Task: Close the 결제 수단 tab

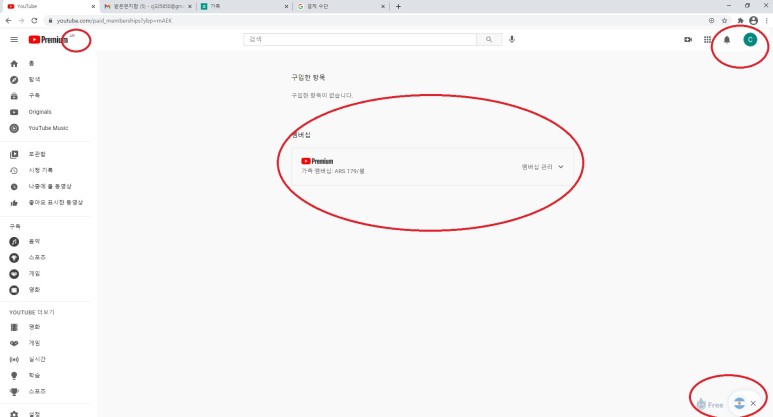Action: (x=383, y=6)
